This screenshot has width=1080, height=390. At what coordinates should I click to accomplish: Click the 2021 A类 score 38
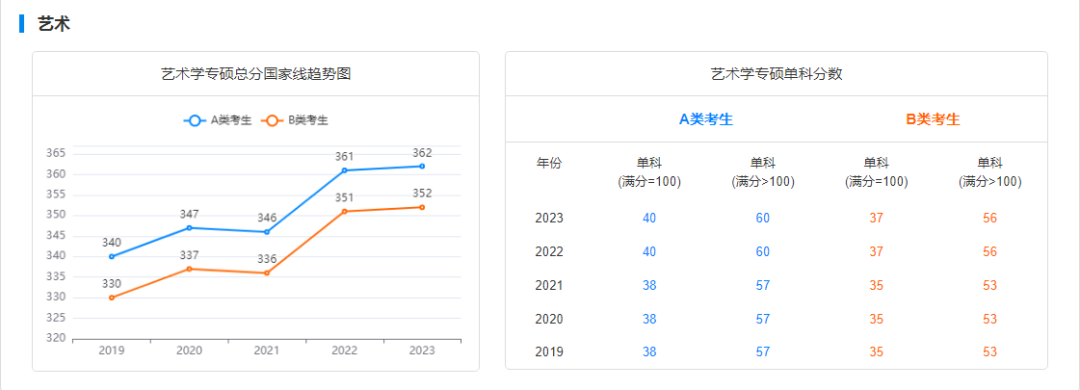coord(650,285)
